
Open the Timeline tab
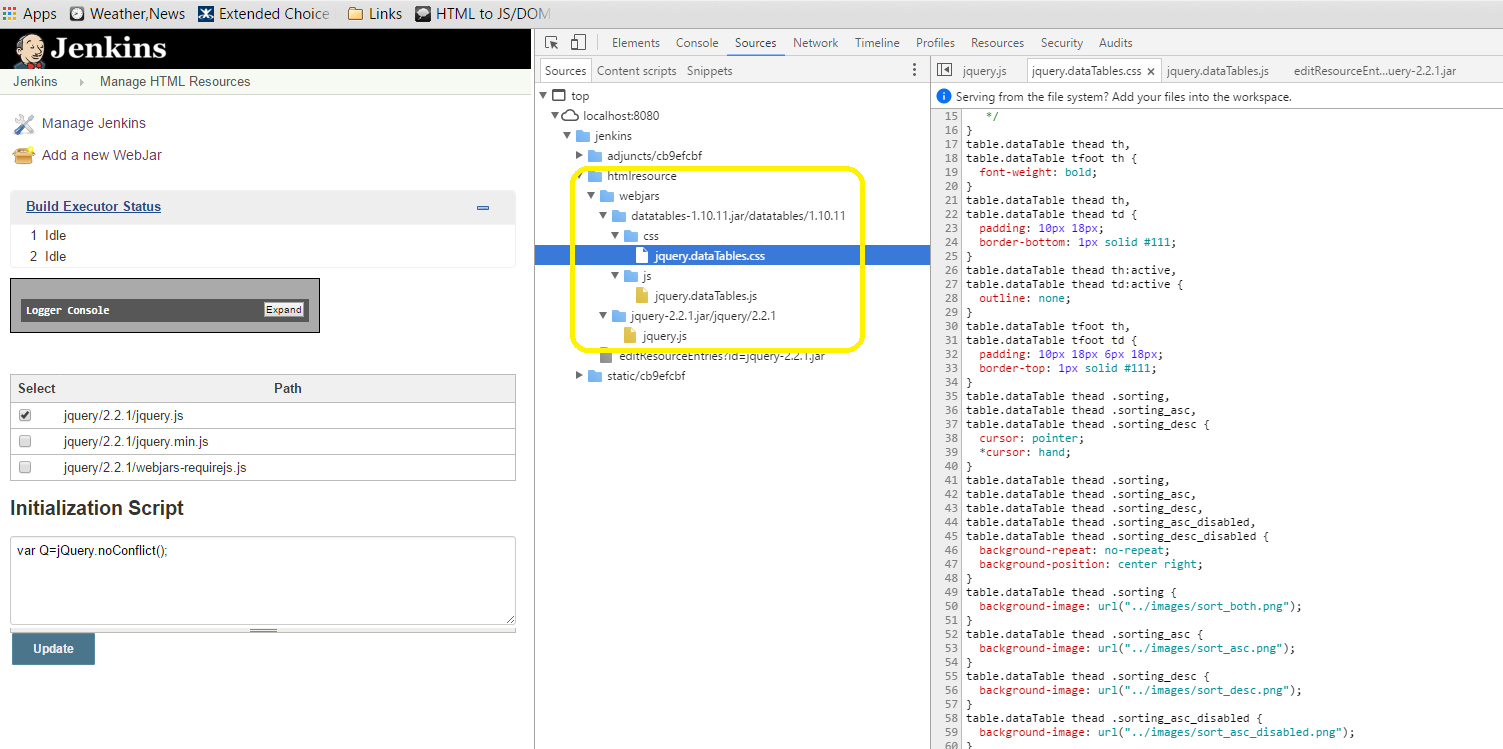(877, 43)
